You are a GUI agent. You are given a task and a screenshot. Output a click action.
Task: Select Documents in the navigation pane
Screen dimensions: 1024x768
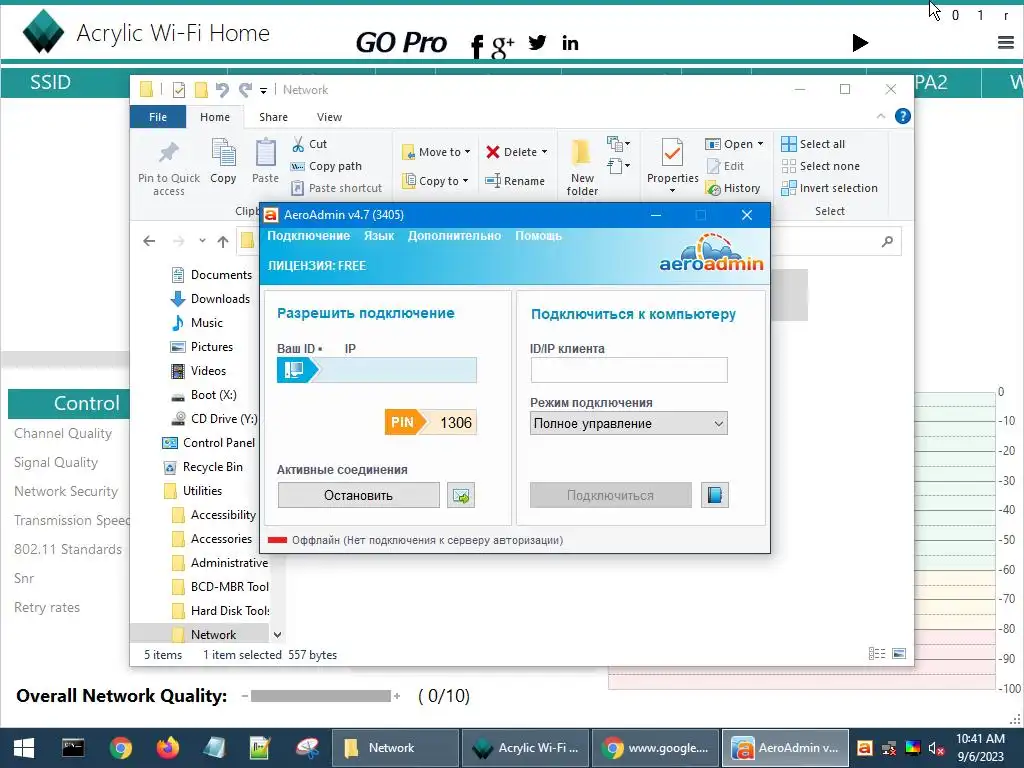click(211, 275)
